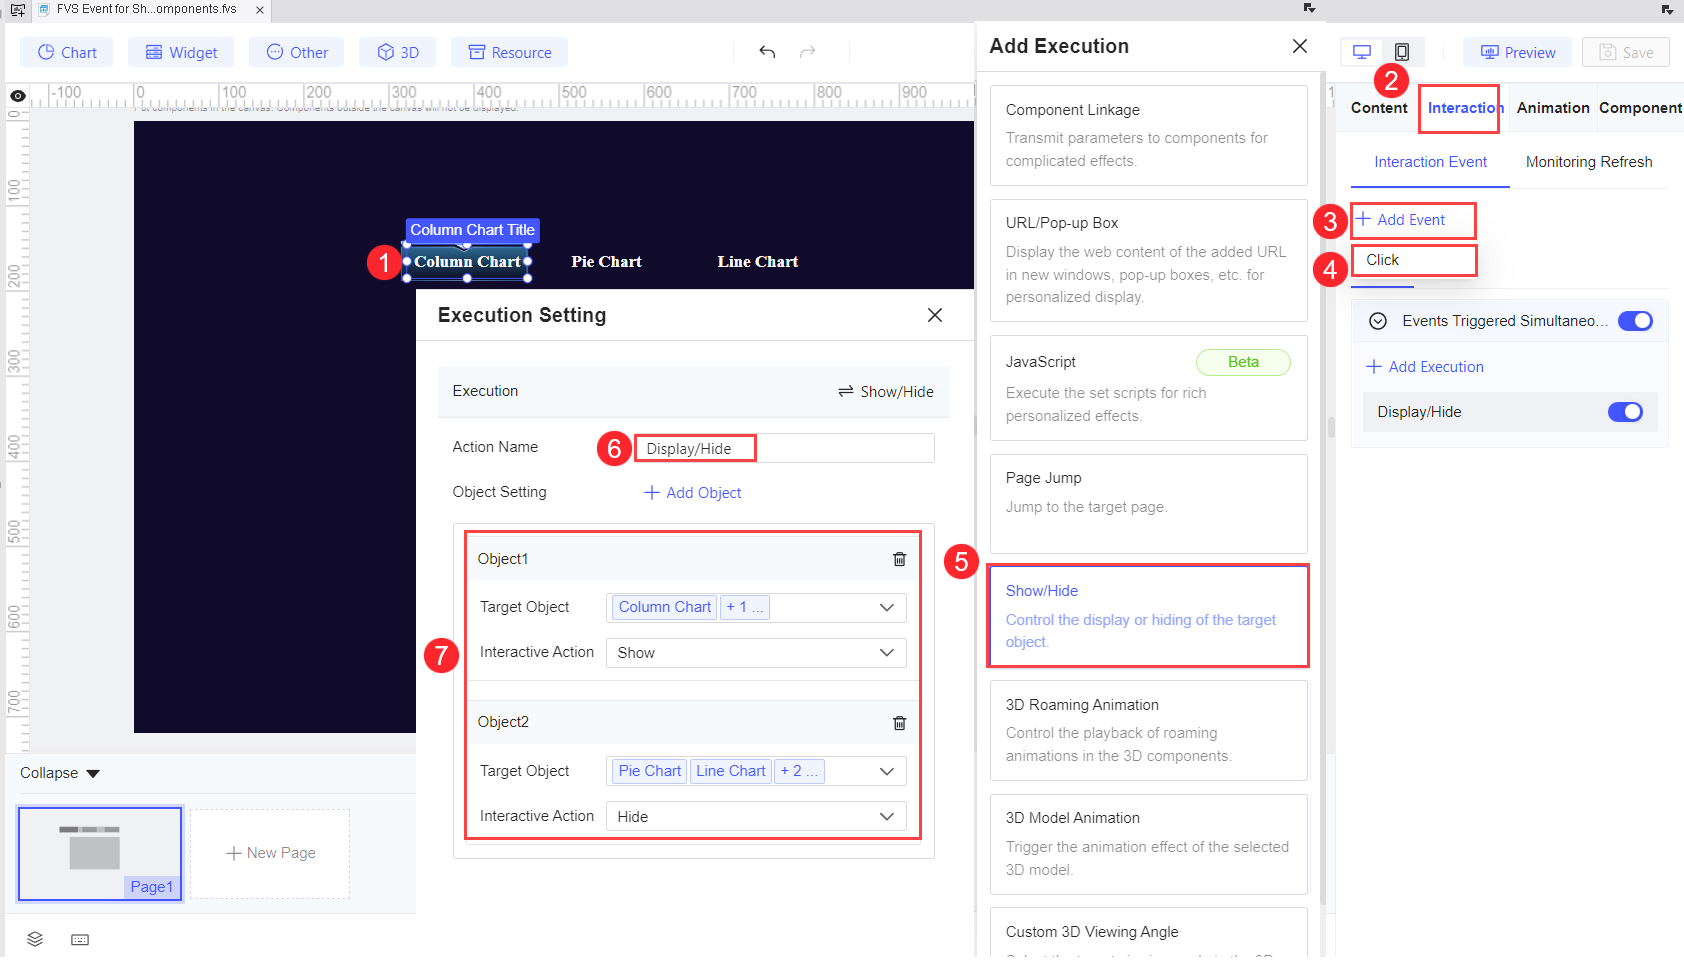Delete Object2 with trash icon
Image resolution: width=1684 pixels, height=962 pixels.
point(899,722)
